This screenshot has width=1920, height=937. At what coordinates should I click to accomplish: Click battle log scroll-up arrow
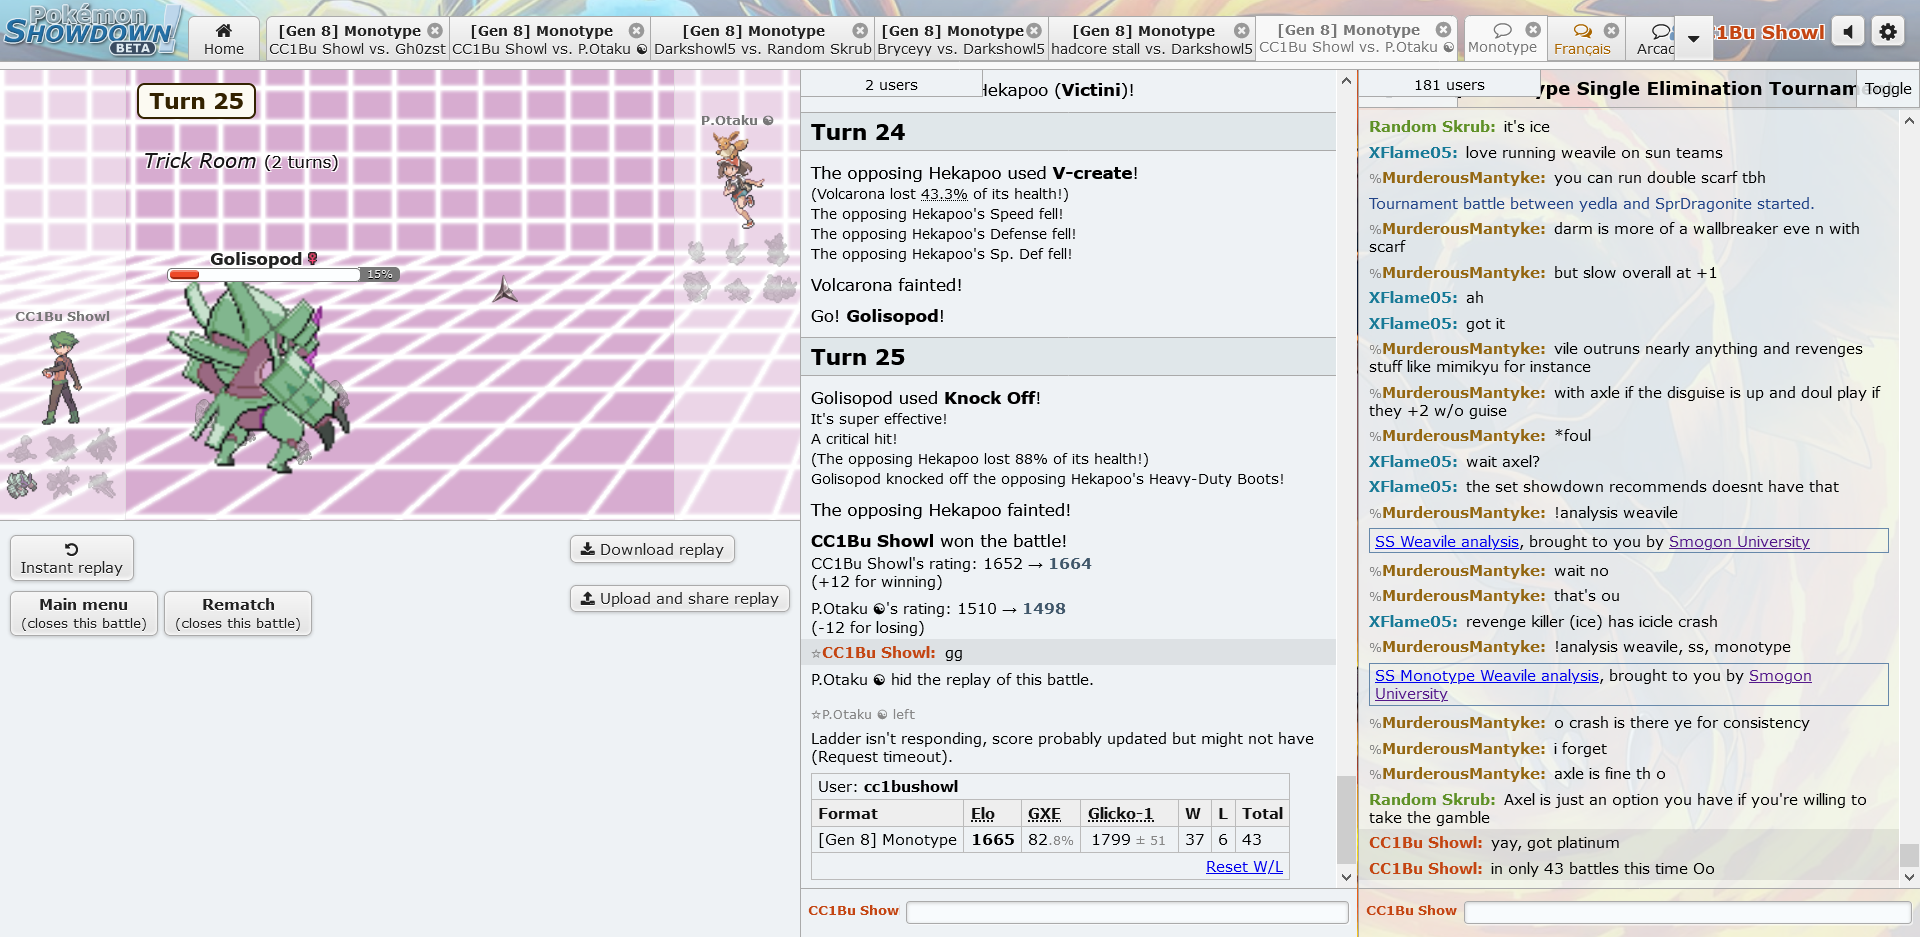point(1346,81)
